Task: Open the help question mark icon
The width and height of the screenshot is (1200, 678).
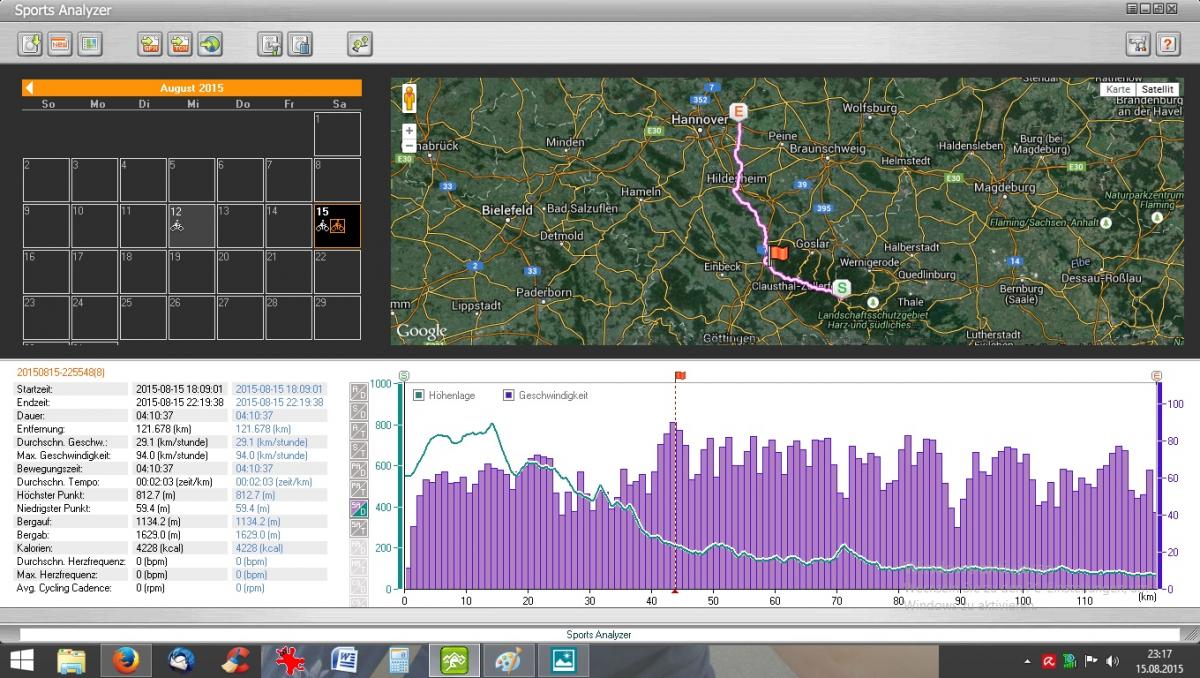Action: (1168, 44)
